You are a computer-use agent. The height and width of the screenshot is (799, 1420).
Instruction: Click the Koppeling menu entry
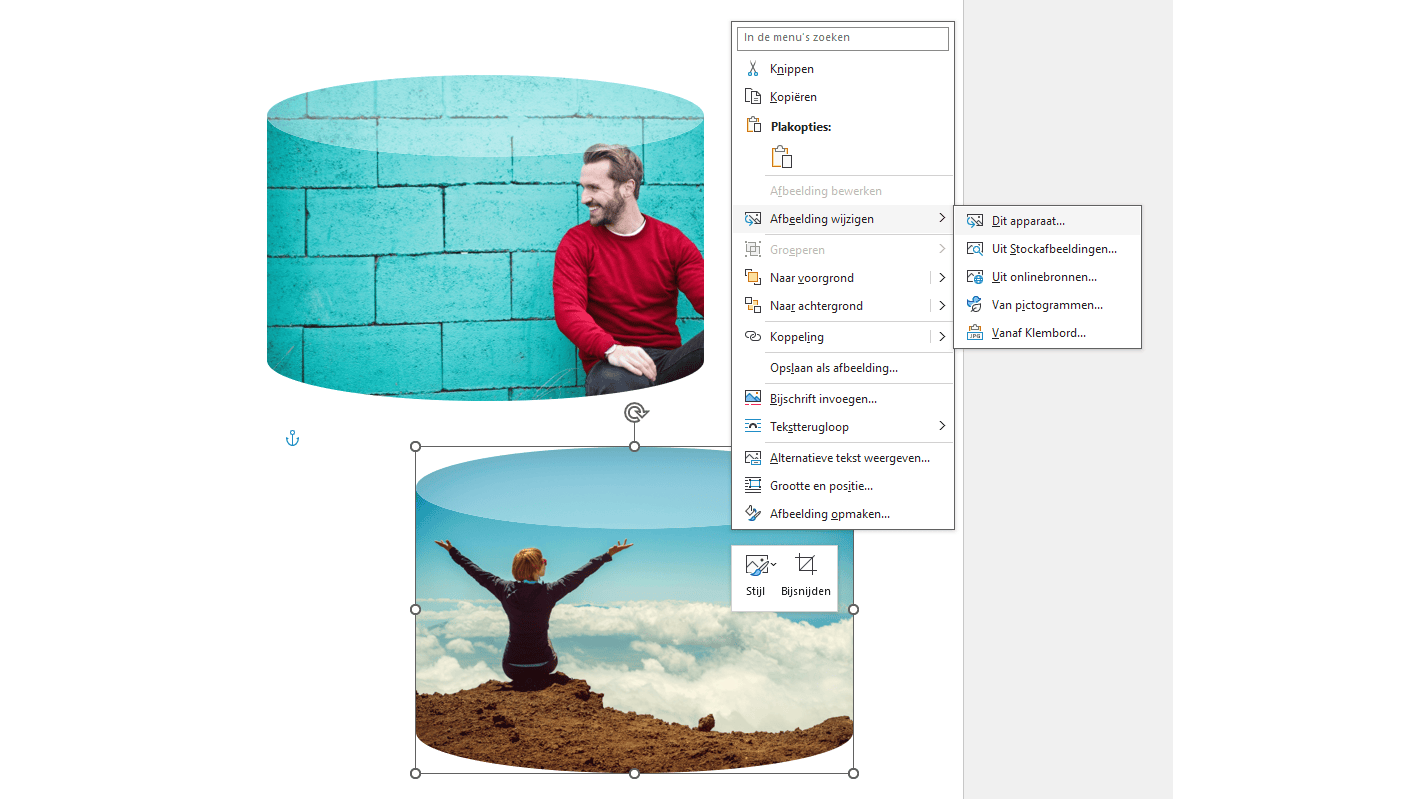pos(830,337)
